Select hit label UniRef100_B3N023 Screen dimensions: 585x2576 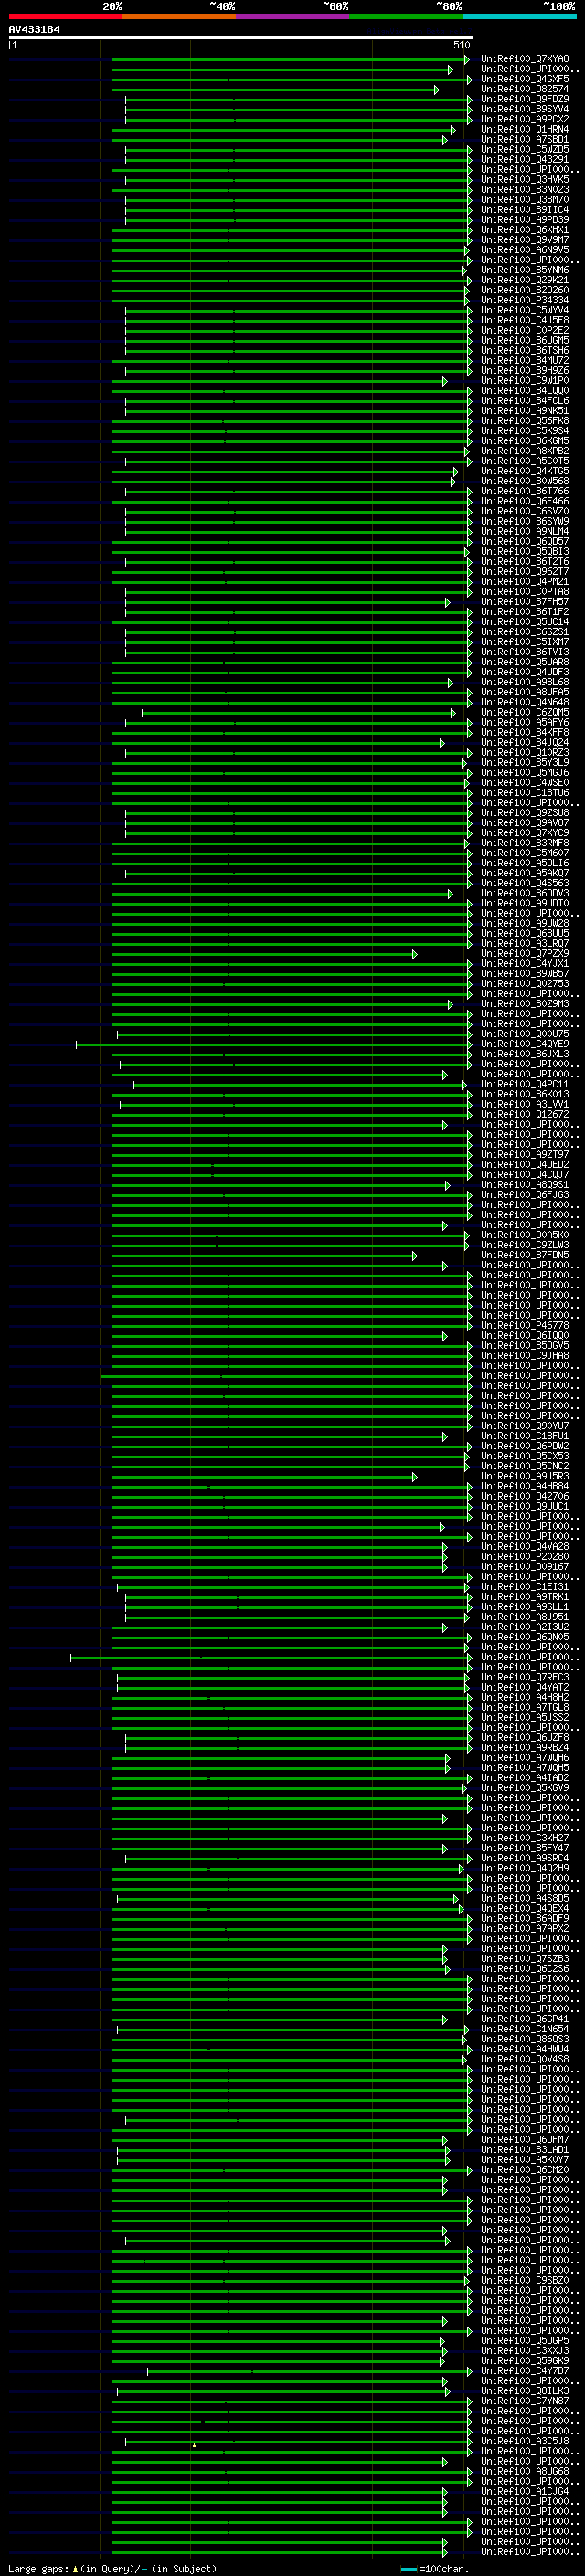(525, 190)
